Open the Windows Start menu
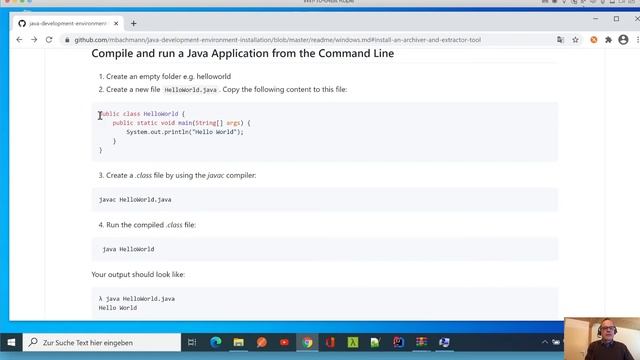 point(11,342)
